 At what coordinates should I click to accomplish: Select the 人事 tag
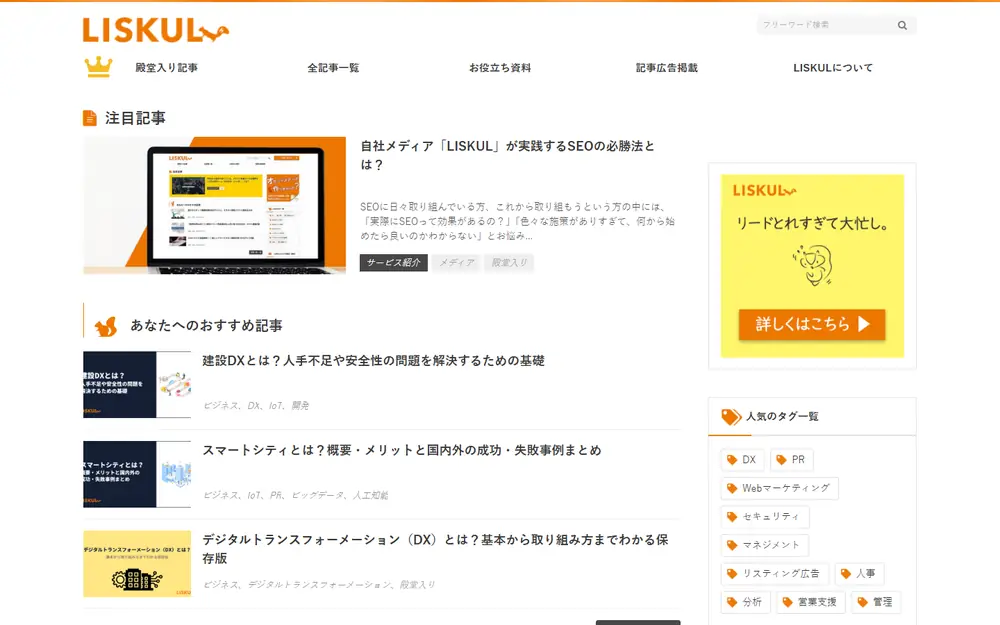coord(858,574)
